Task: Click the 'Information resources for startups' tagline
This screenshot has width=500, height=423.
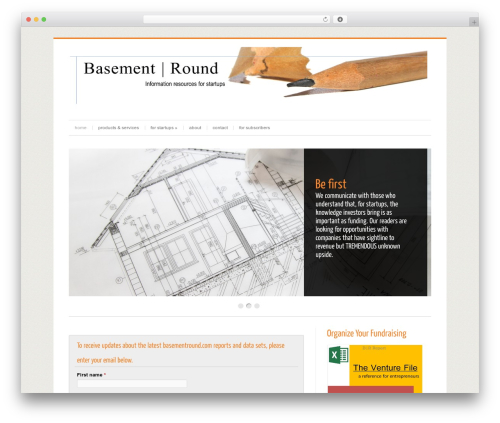Action: (x=185, y=84)
